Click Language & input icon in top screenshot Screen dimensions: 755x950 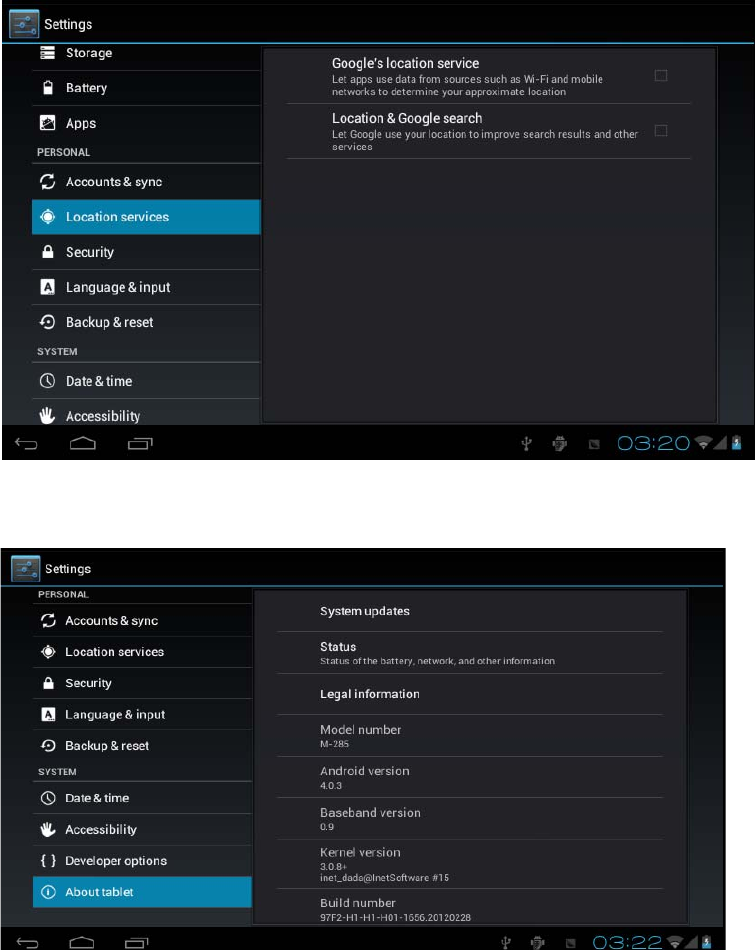47,287
